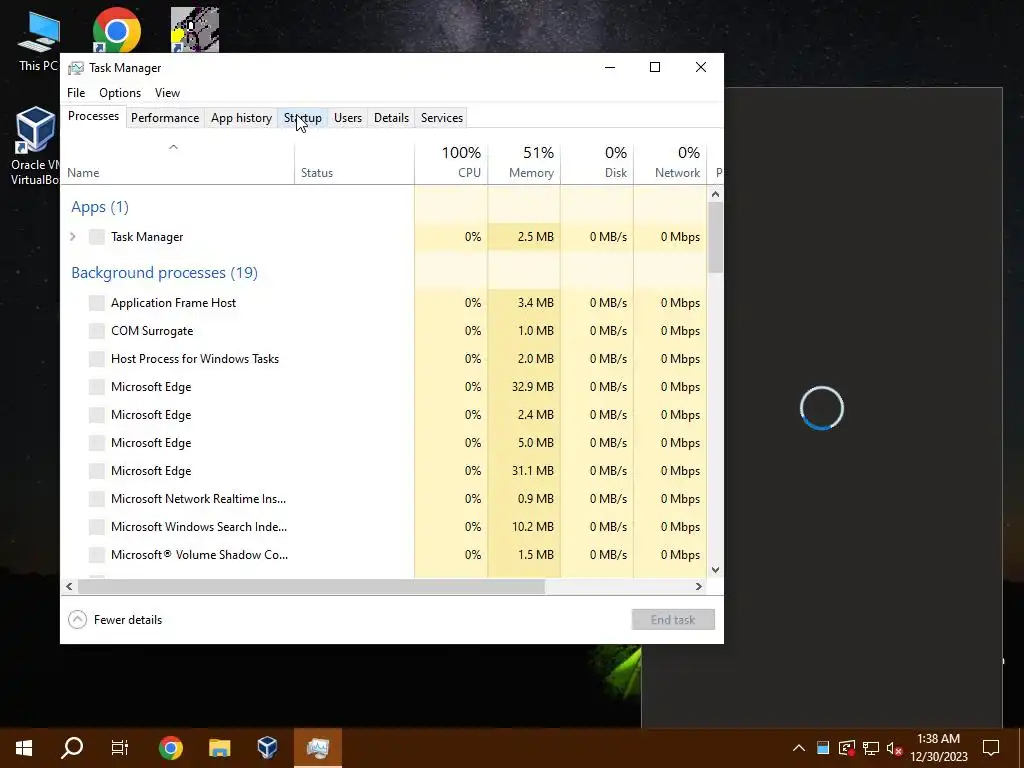Viewport: 1024px width, 768px height.
Task: Open VirtualBox from the taskbar
Action: click(x=267, y=748)
